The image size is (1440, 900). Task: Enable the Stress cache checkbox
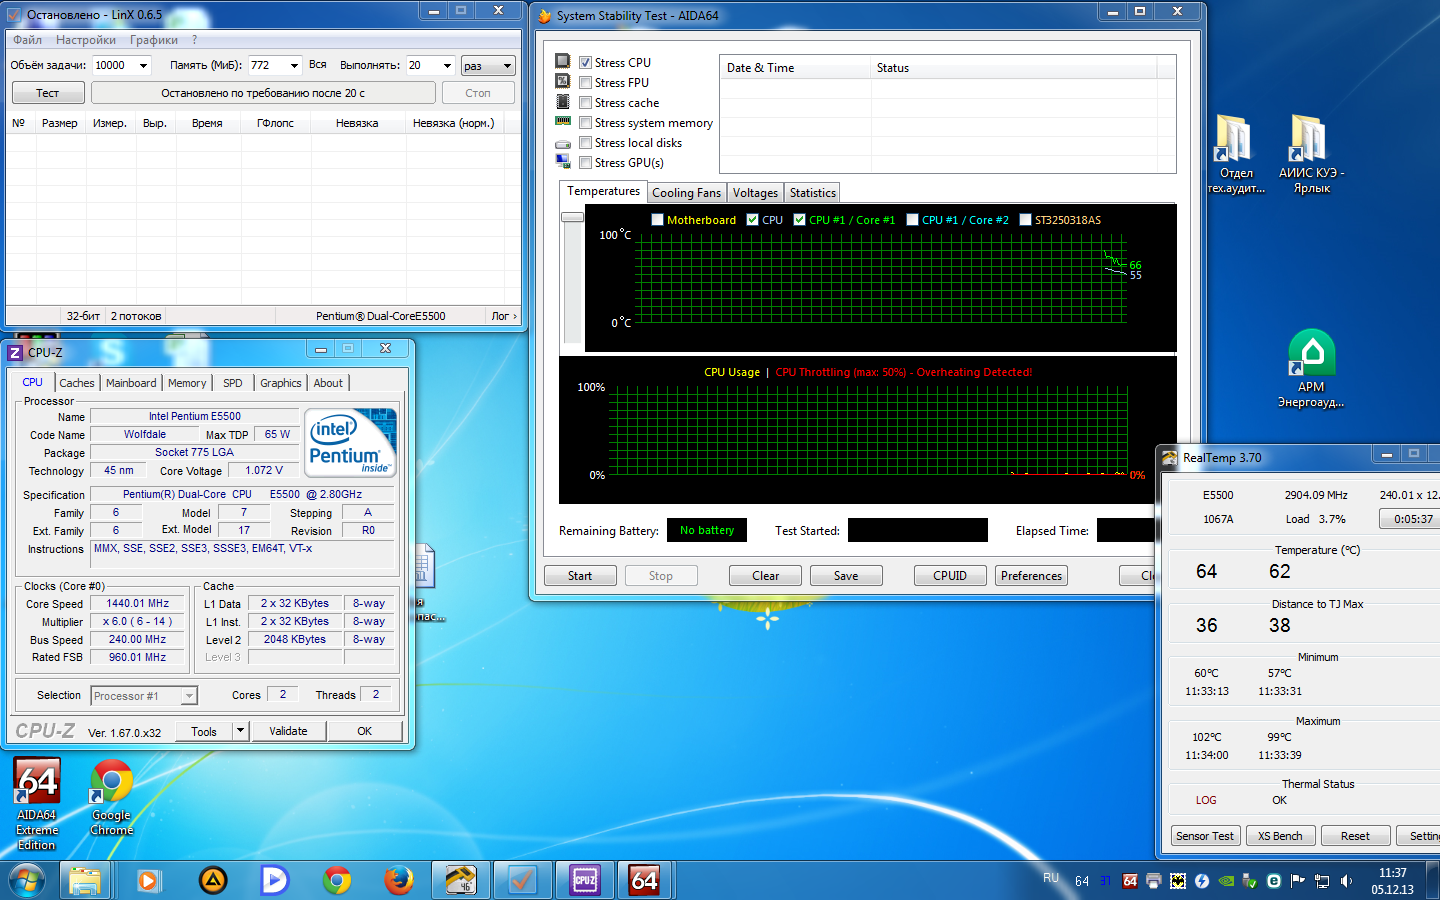pos(586,102)
